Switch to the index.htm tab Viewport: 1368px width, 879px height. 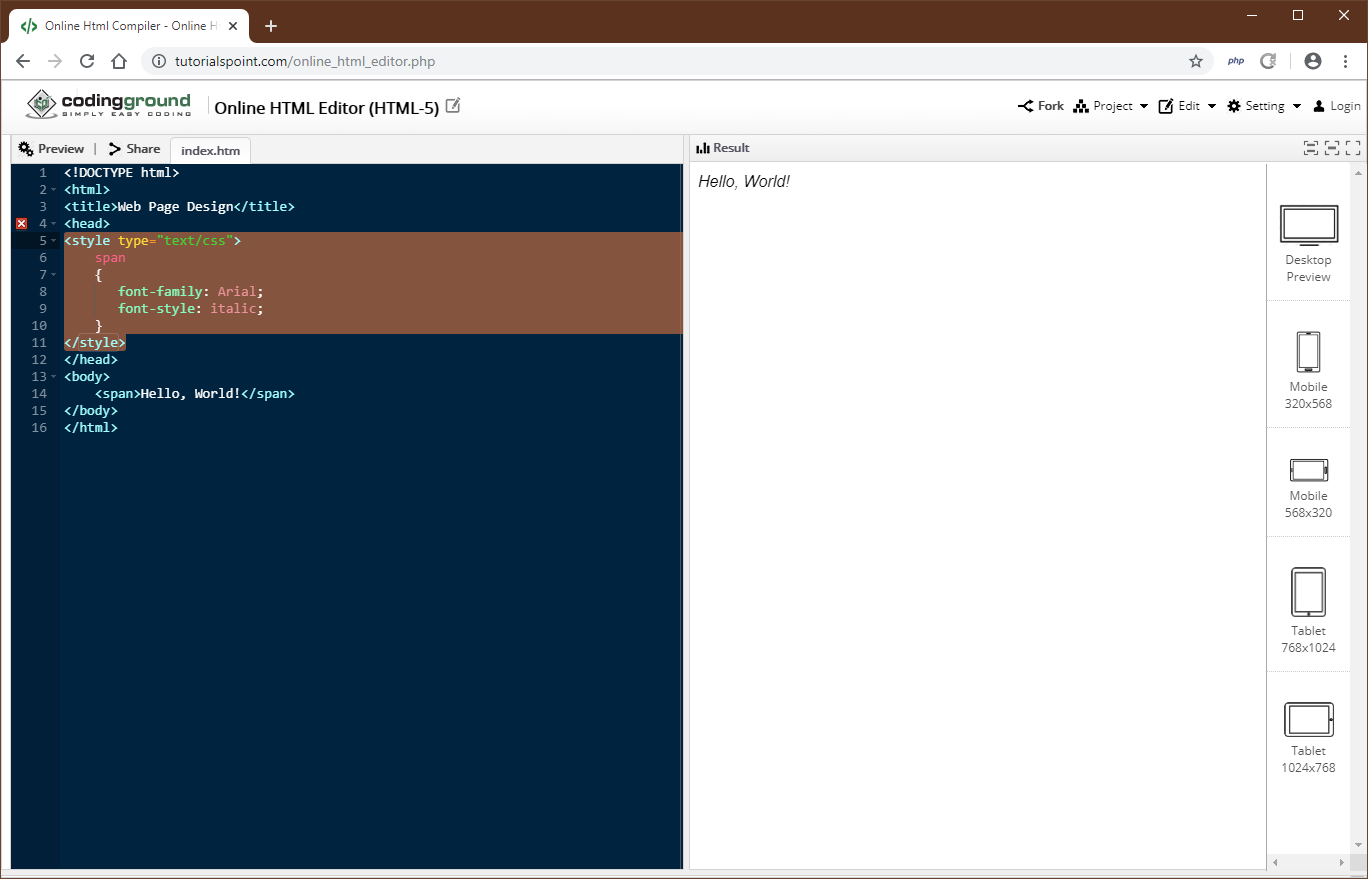pyautogui.click(x=210, y=150)
